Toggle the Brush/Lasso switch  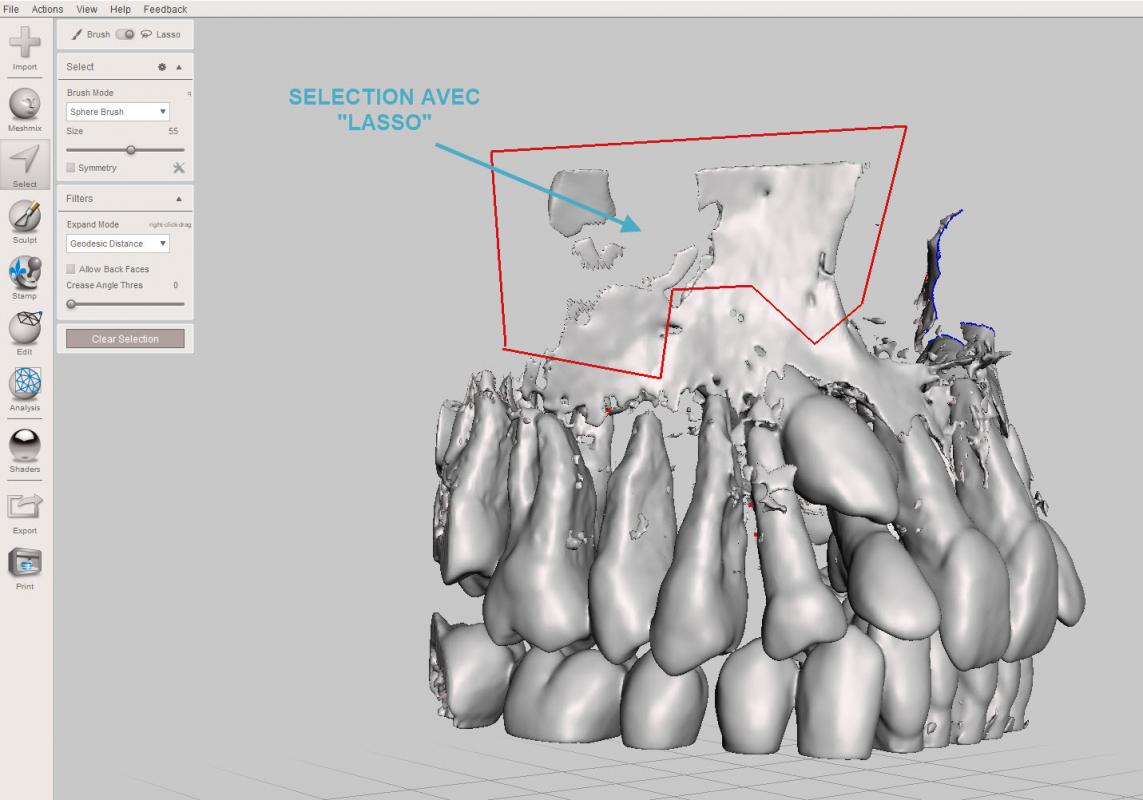point(125,34)
